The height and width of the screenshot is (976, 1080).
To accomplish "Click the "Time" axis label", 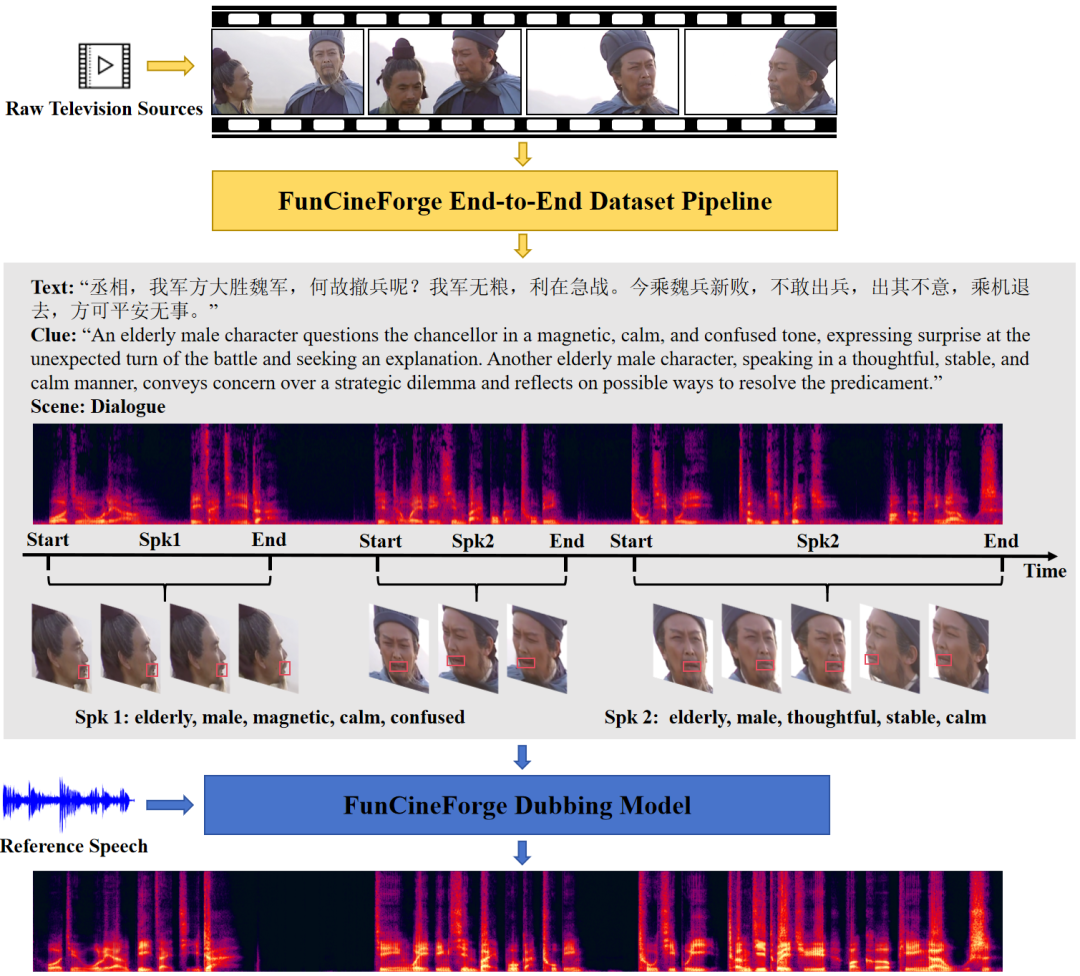I will 1045,571.
